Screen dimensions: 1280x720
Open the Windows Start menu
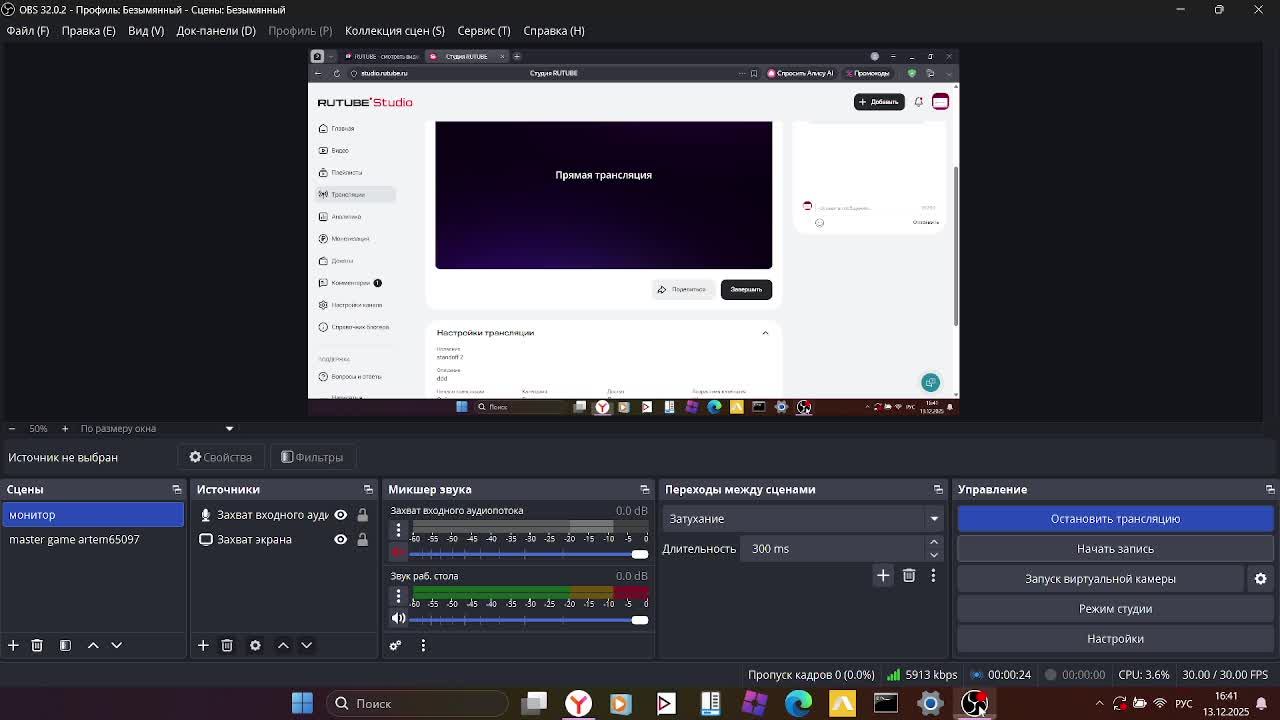click(x=302, y=703)
